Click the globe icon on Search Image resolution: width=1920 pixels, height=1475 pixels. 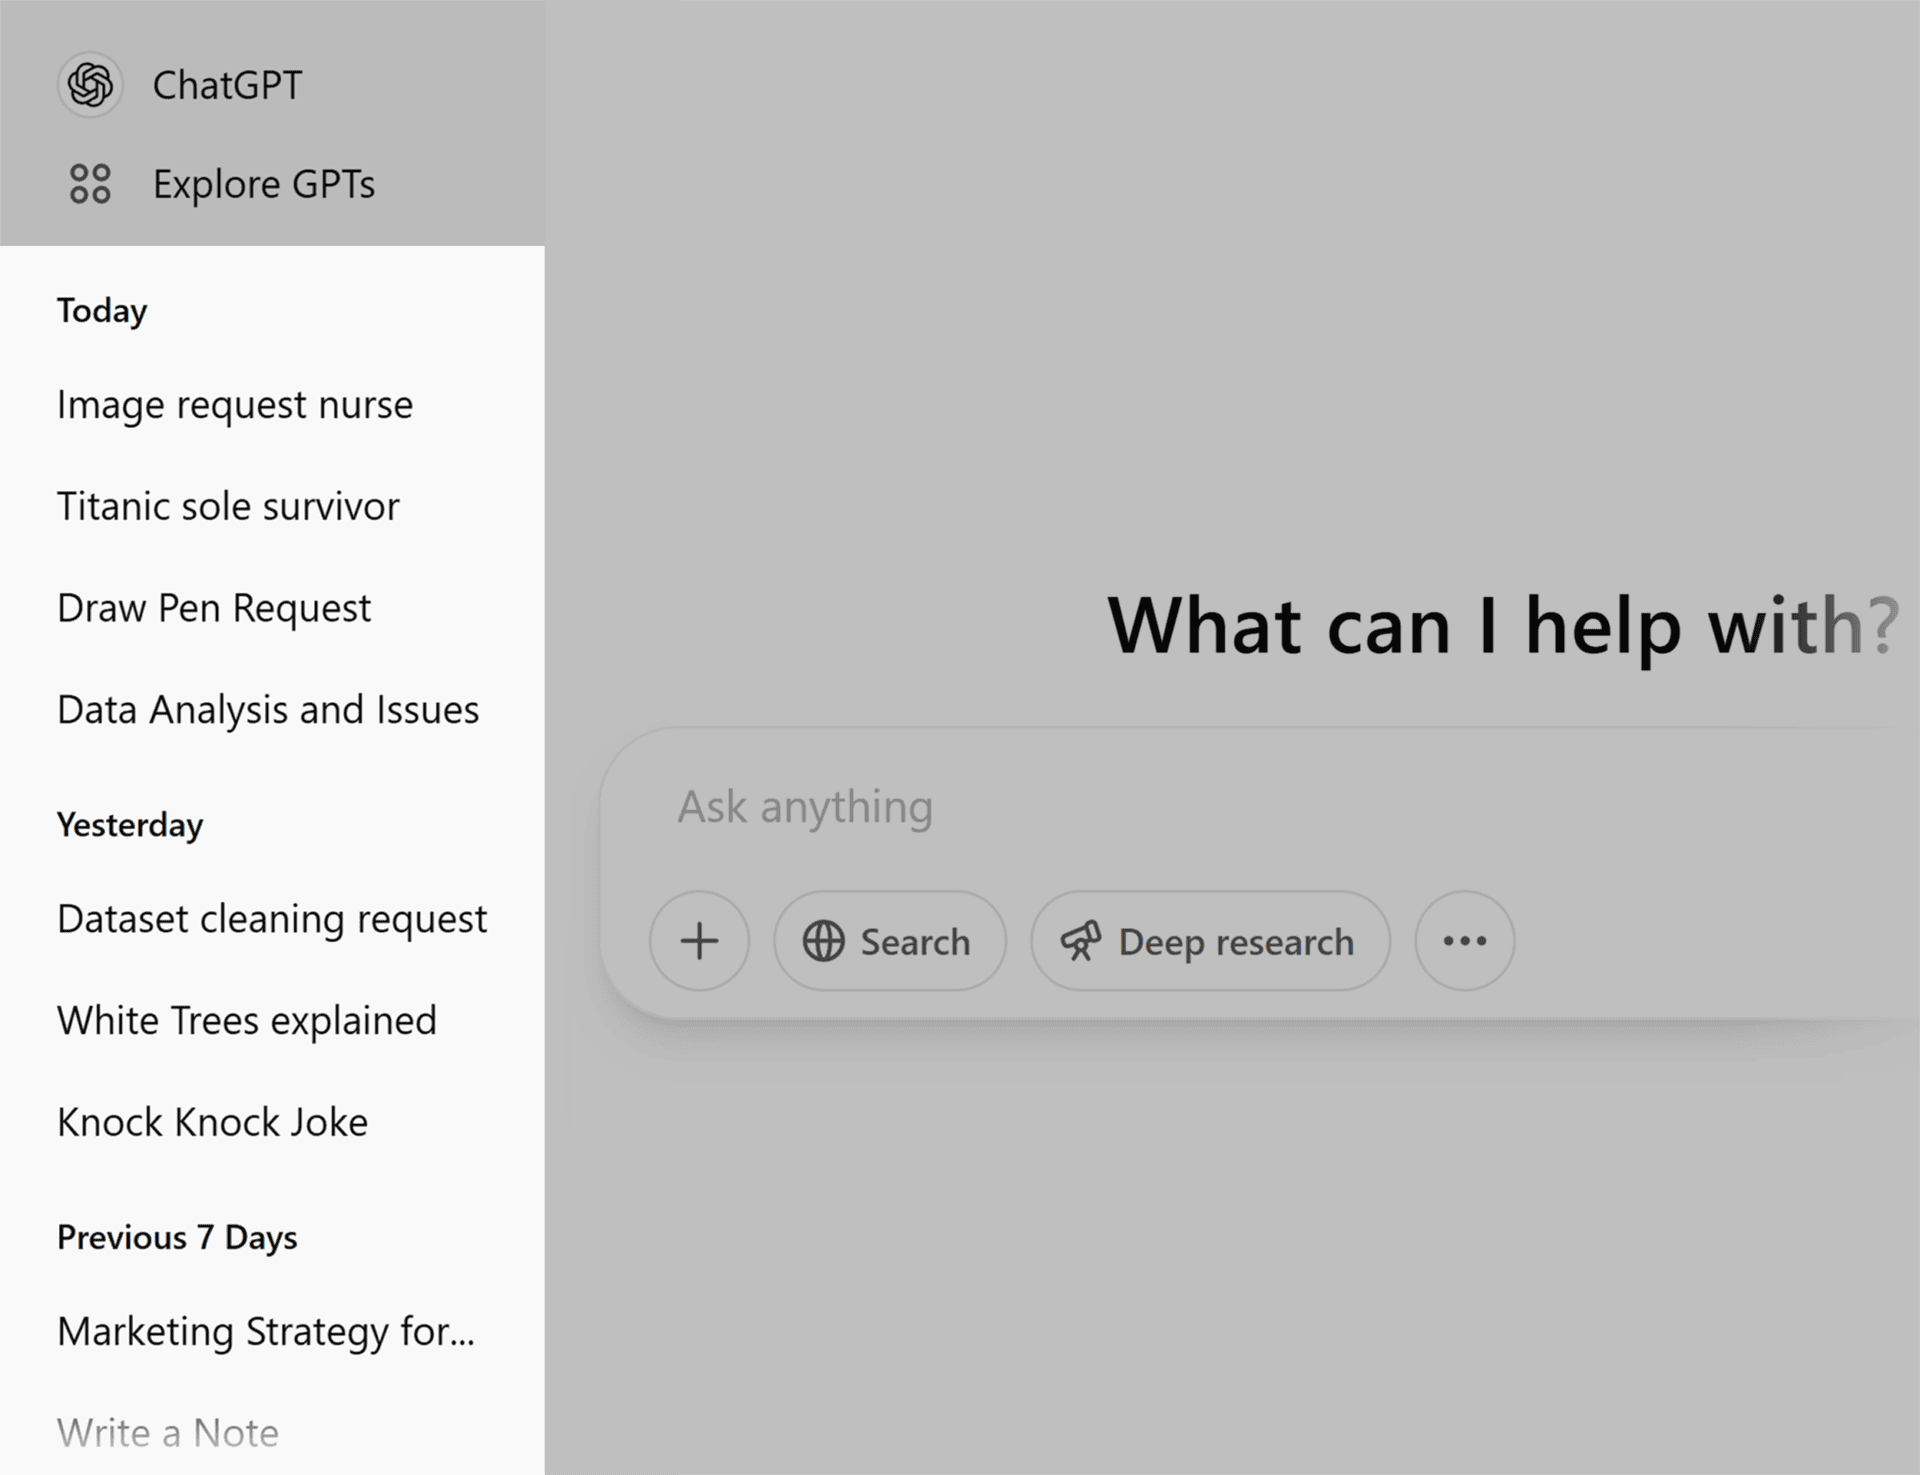[823, 941]
